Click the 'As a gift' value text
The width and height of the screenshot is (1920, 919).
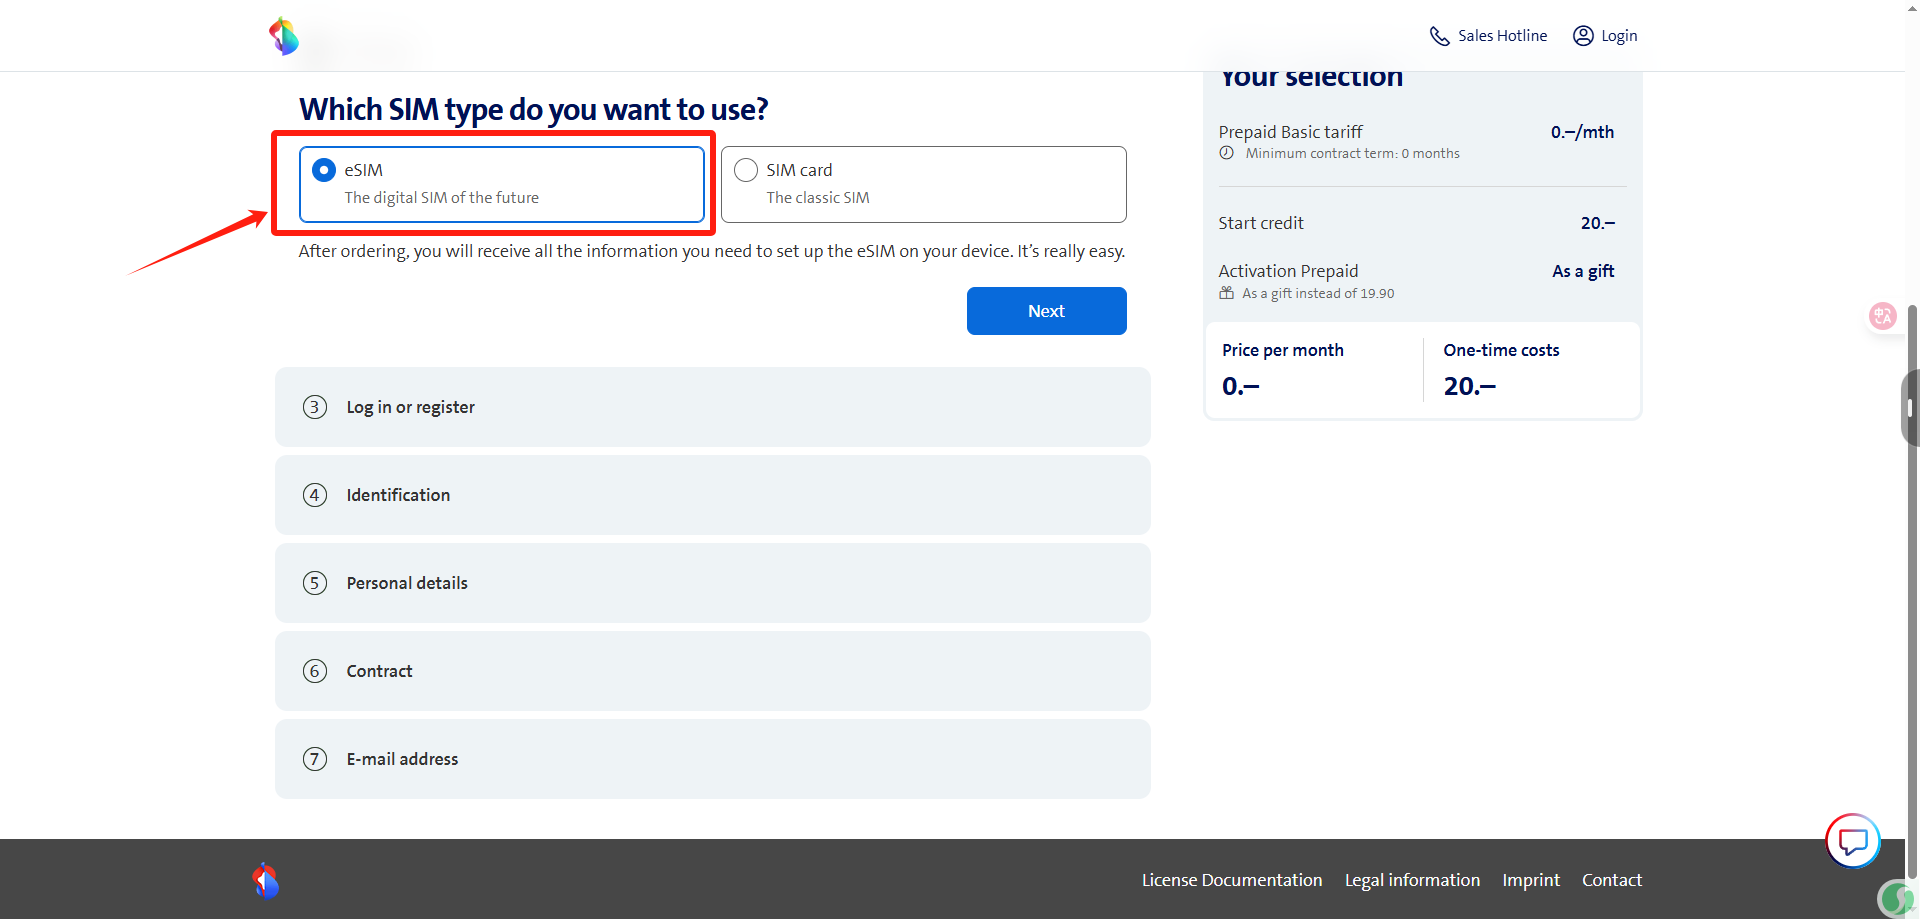click(x=1583, y=271)
